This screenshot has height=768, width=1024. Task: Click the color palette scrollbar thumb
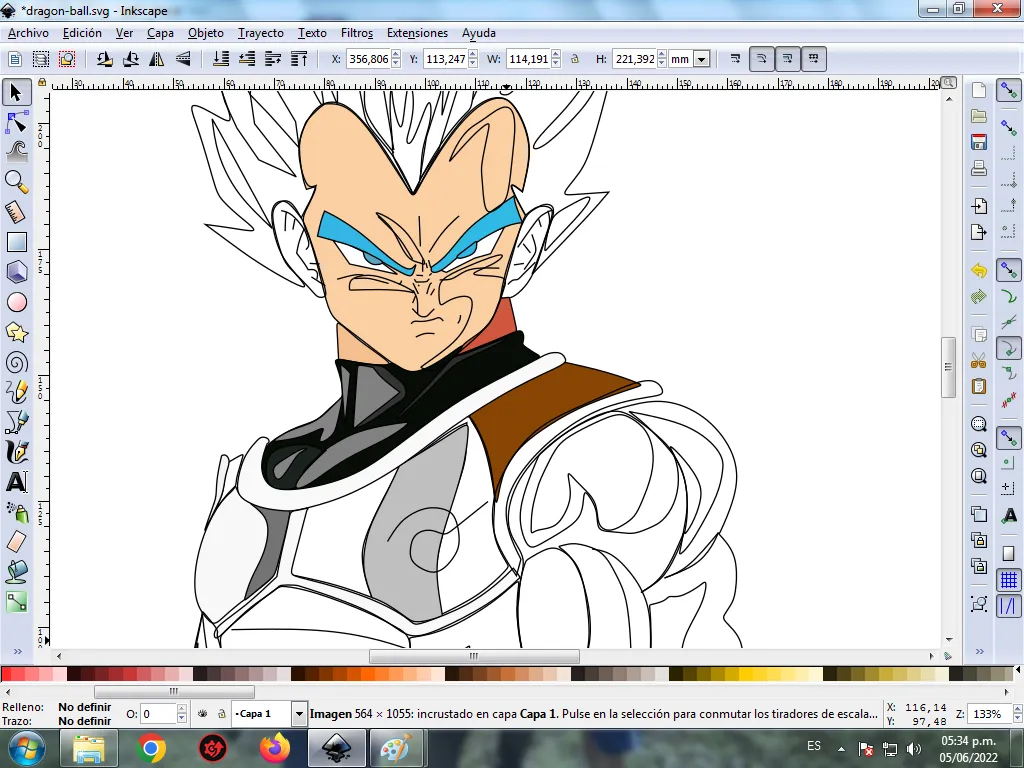pos(174,691)
